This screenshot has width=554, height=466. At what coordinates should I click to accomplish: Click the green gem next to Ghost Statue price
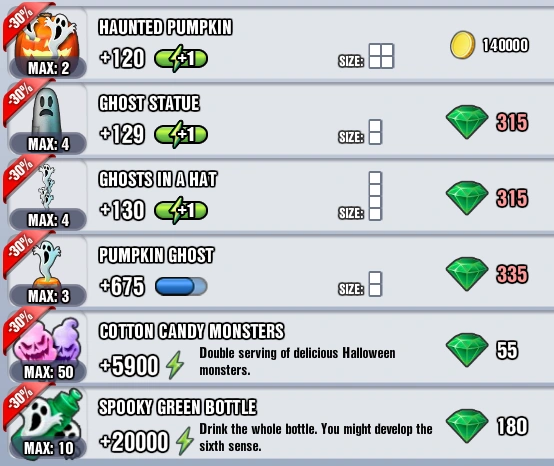tap(467, 122)
